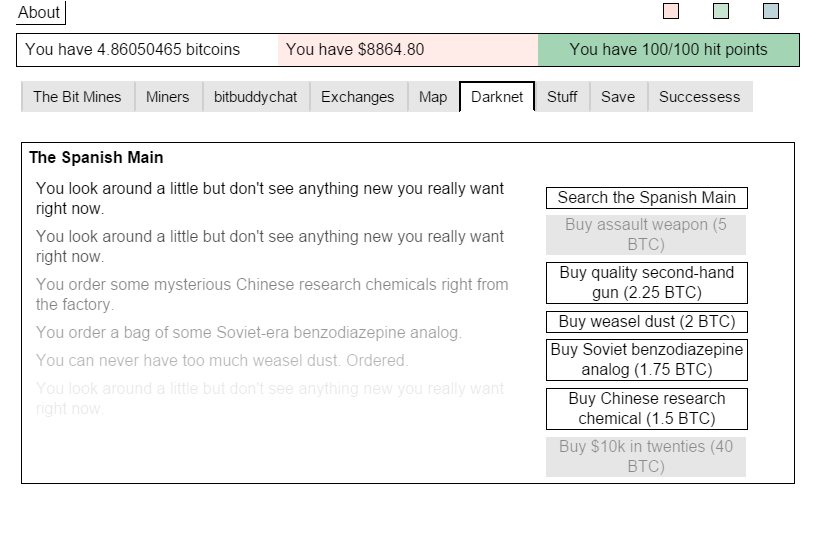Viewport: 832px width, 538px height.
Task: Click Search the Spanish Main button
Action: pyautogui.click(x=647, y=198)
